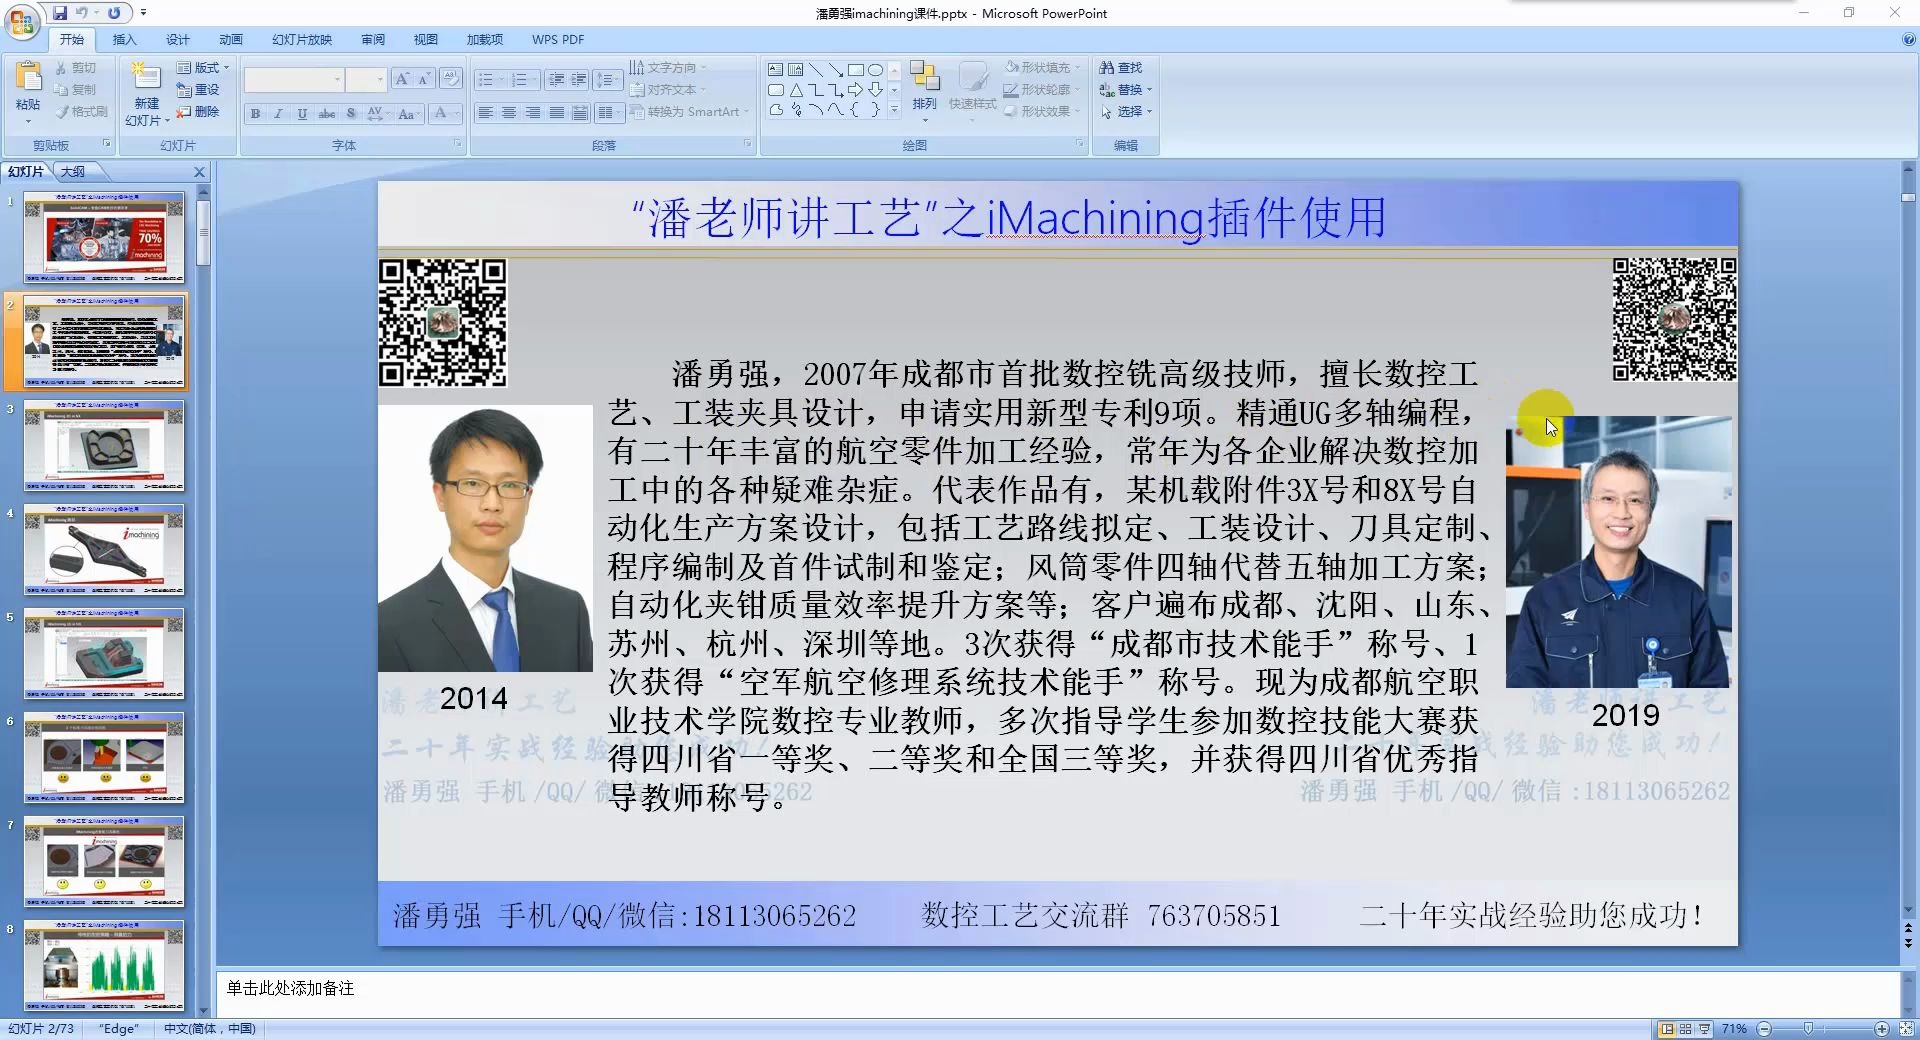Click the bullets list icon

pyautogui.click(x=486, y=80)
